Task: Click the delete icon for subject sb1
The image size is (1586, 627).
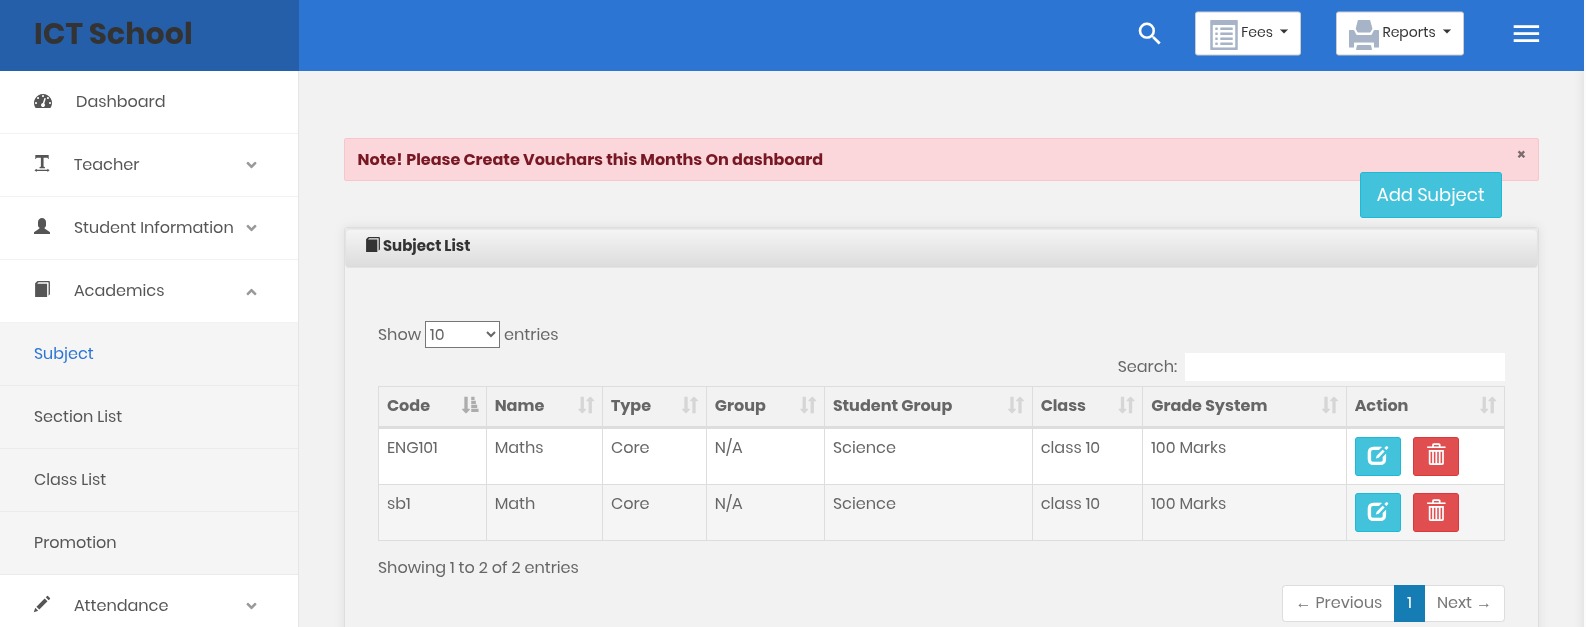Action: point(1435,512)
